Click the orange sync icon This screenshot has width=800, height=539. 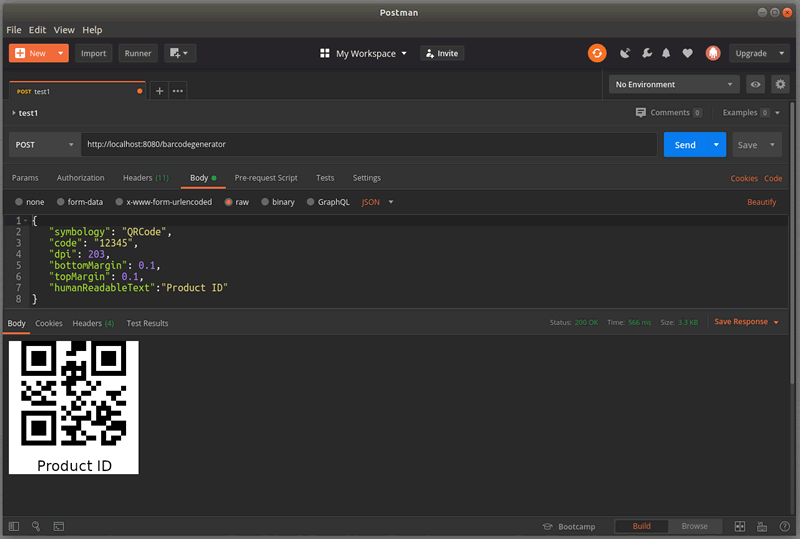[x=597, y=53]
